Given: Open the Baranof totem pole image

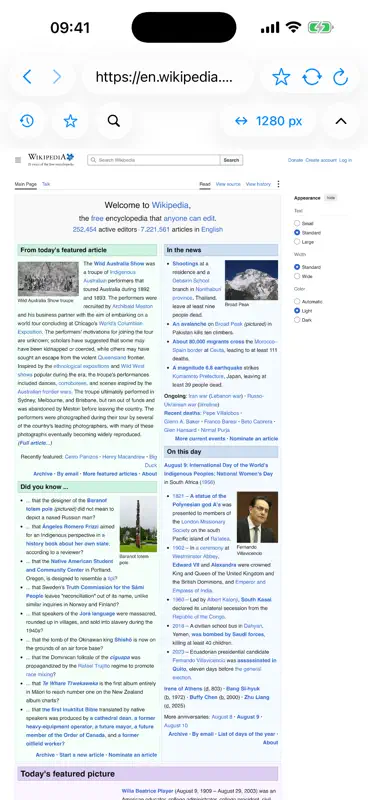Looking at the screenshot, I should [x=138, y=524].
